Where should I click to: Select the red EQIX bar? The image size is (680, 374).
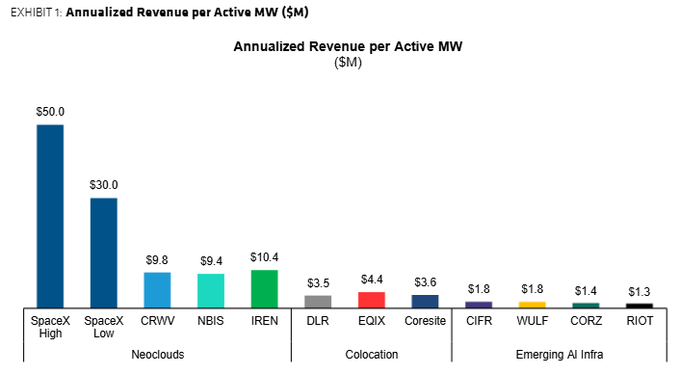tap(372, 300)
